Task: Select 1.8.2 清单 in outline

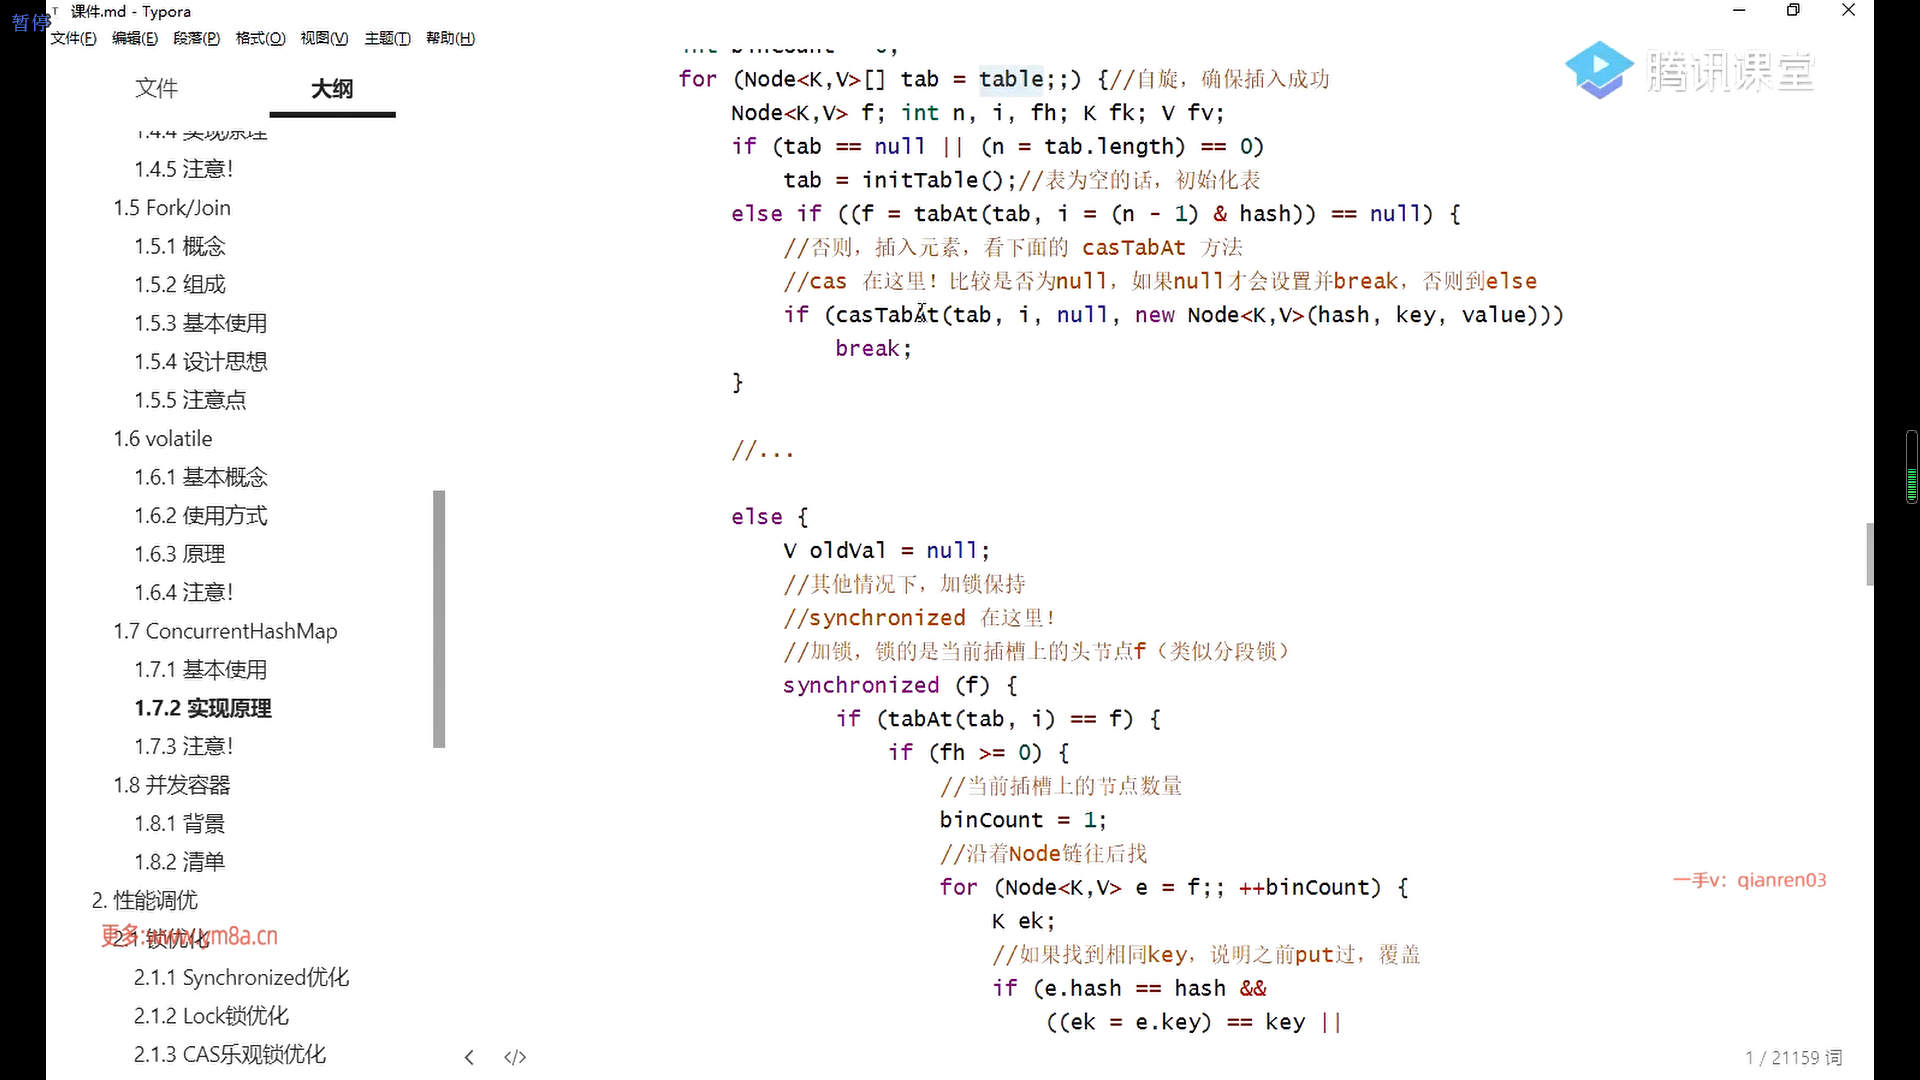Action: 180,861
